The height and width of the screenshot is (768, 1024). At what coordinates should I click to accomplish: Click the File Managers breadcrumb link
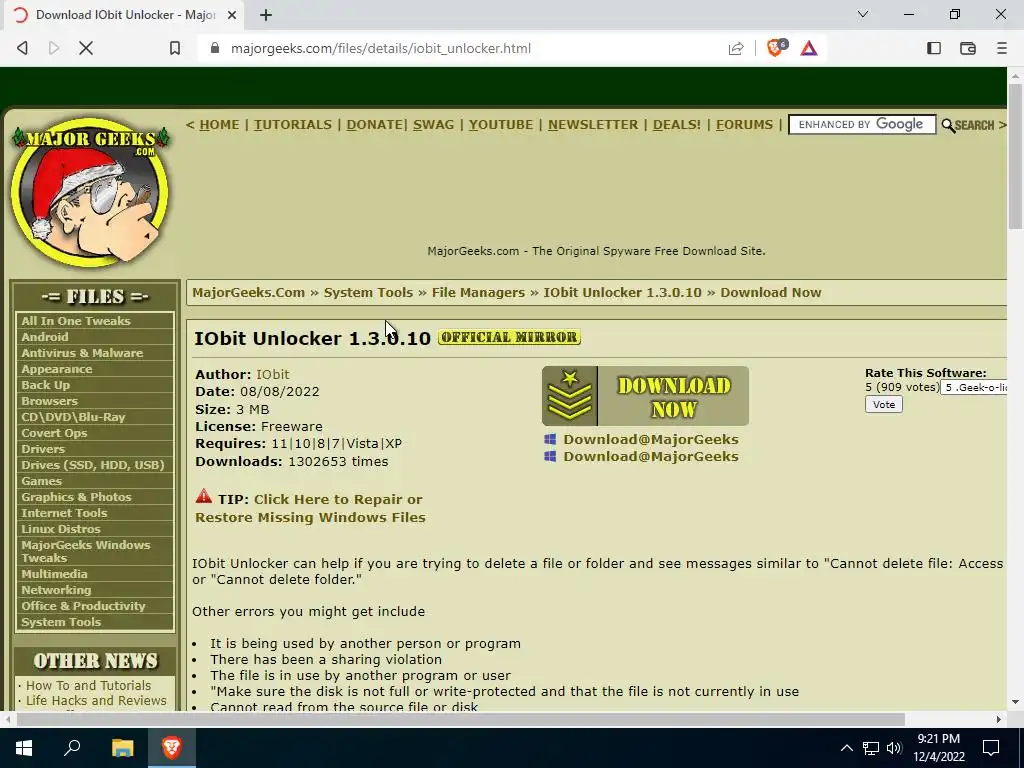coord(478,293)
